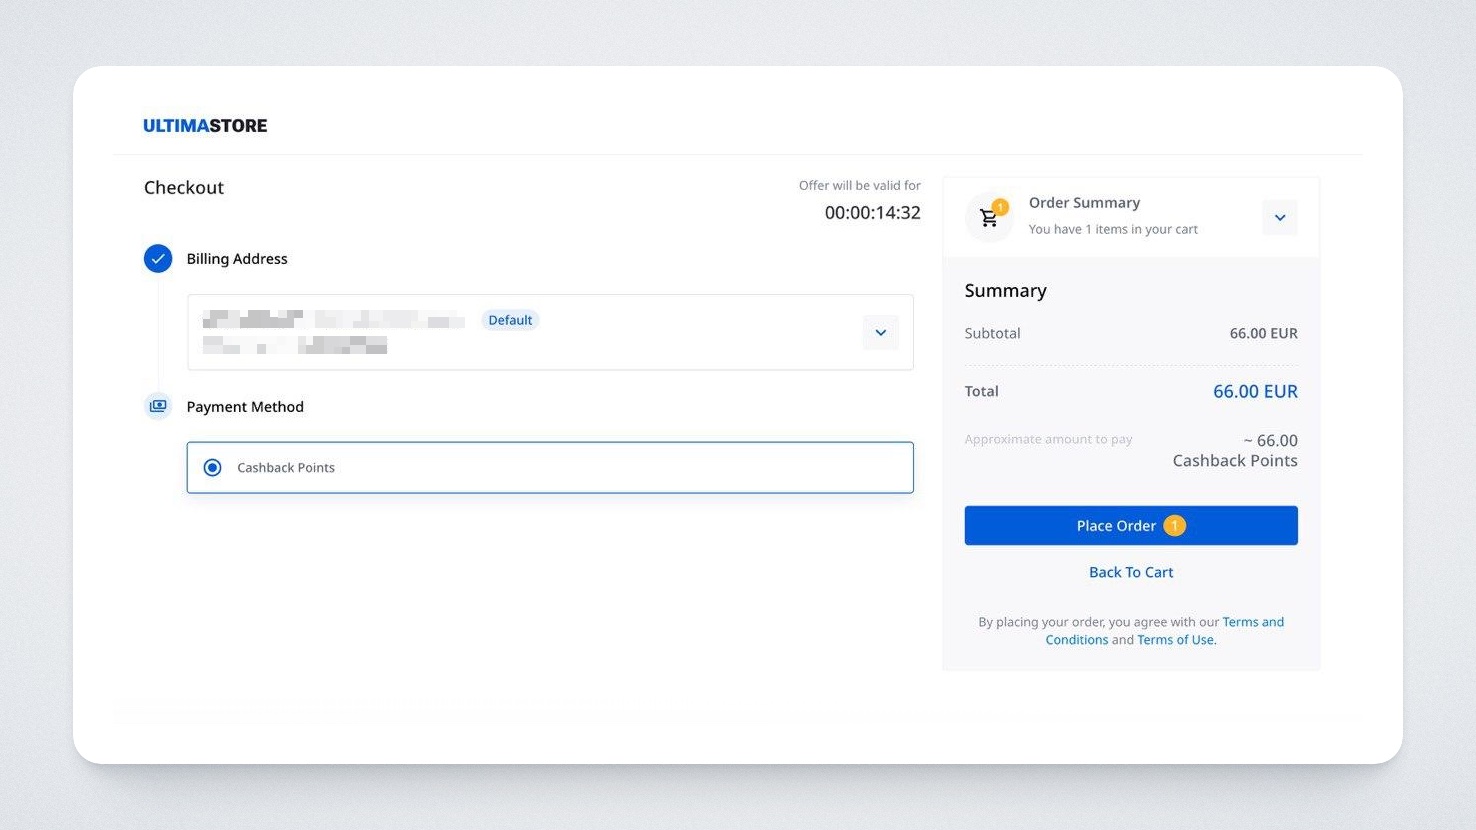Click the Billing Address step label
The image size is (1476, 830).
click(237, 259)
